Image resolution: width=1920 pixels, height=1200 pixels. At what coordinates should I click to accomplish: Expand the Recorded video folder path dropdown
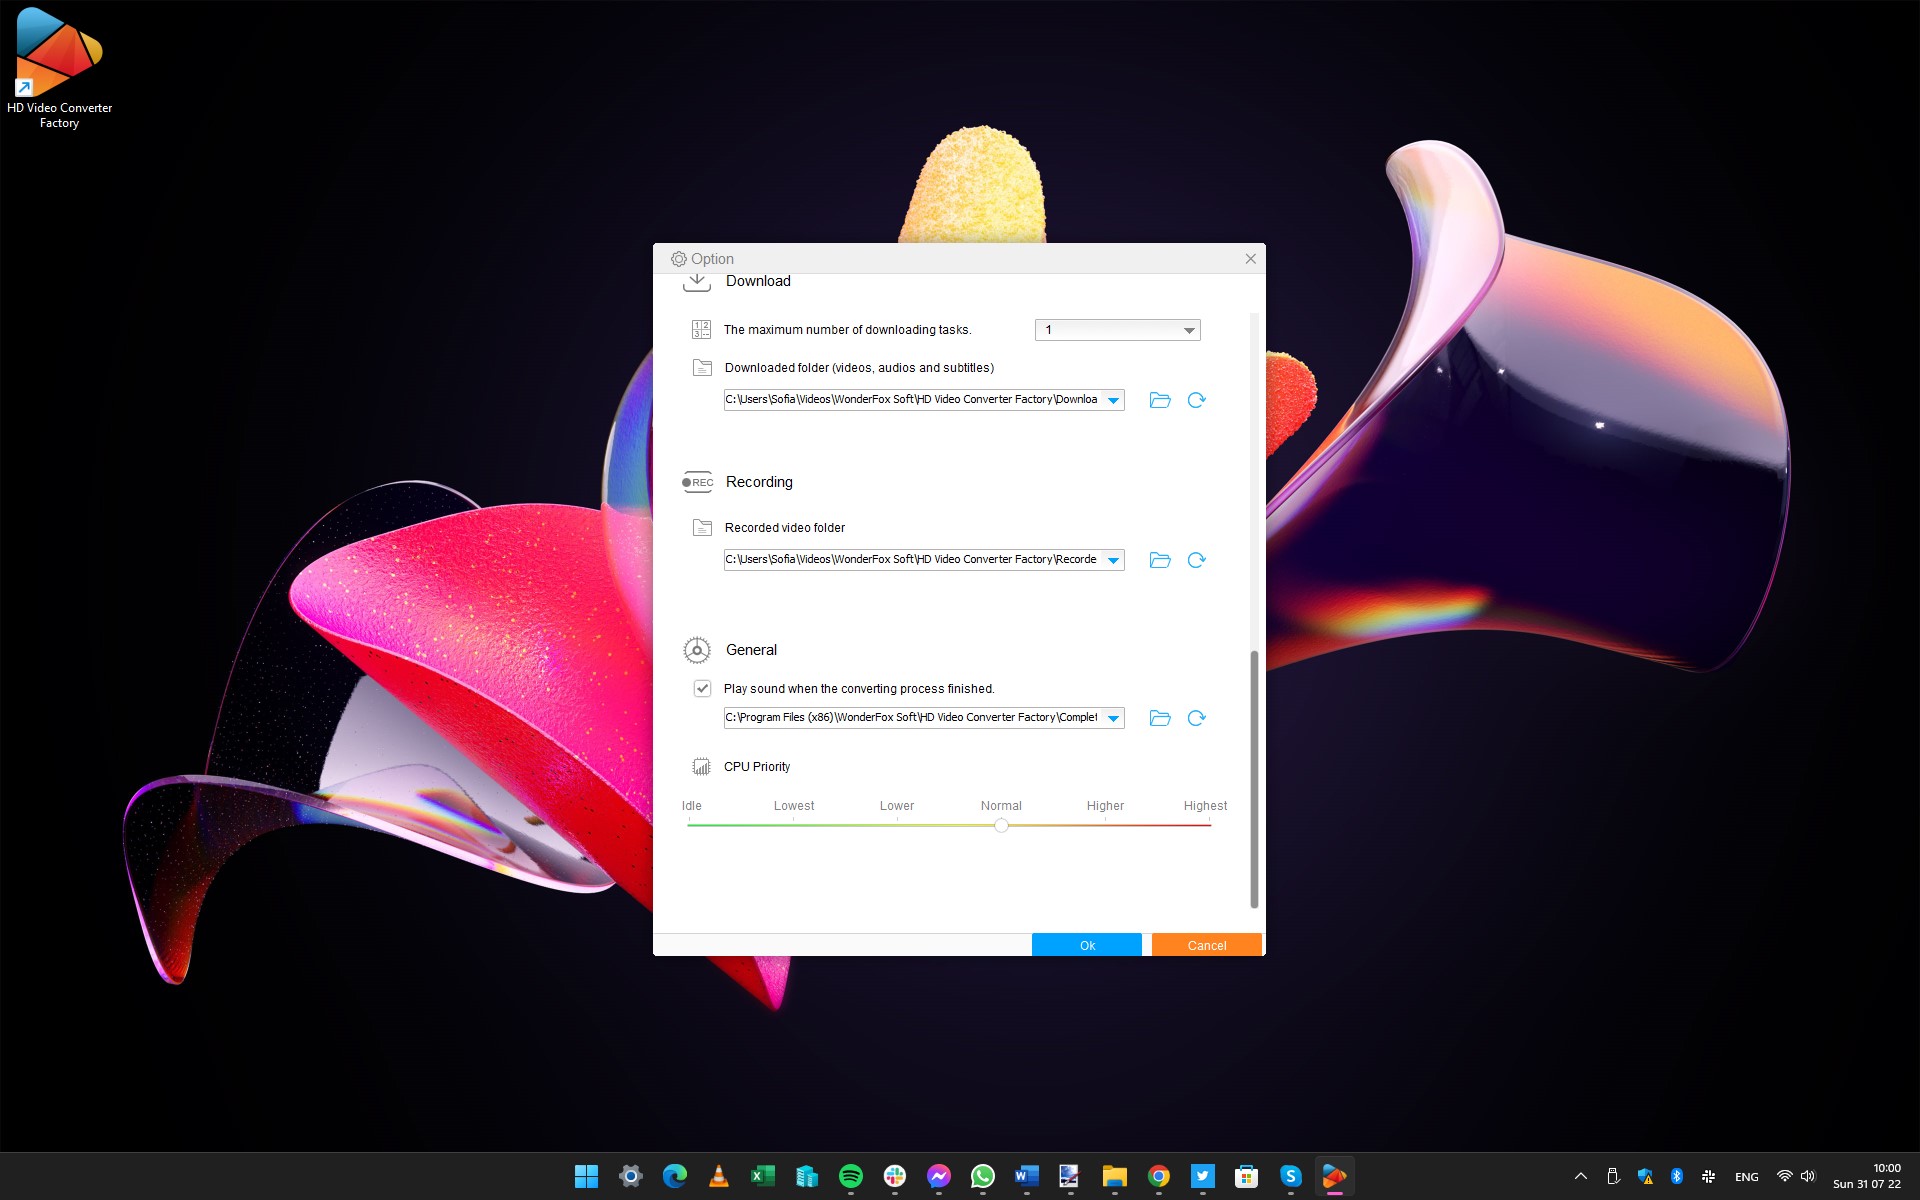(1114, 559)
